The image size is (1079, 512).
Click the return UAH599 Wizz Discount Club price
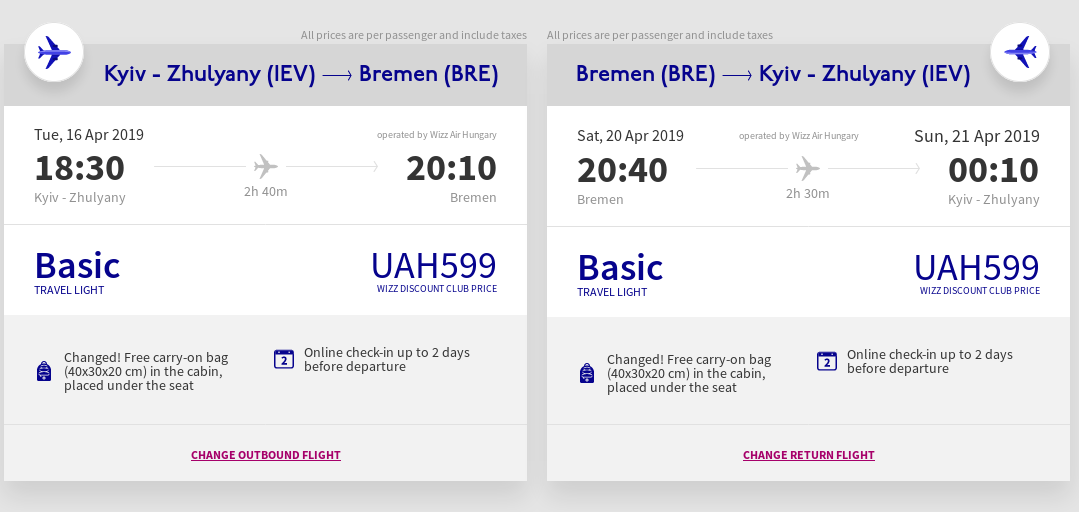pyautogui.click(x=977, y=274)
